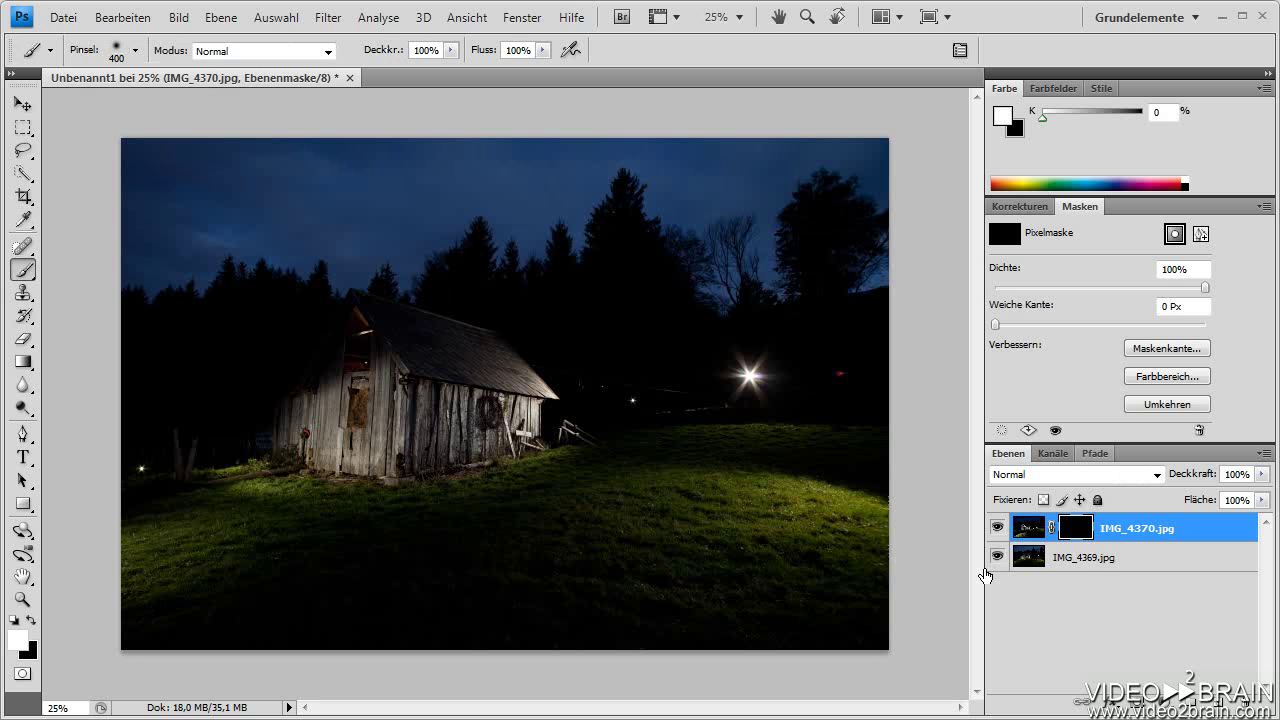Open the Fläche fill slider arrow

coord(1262,500)
